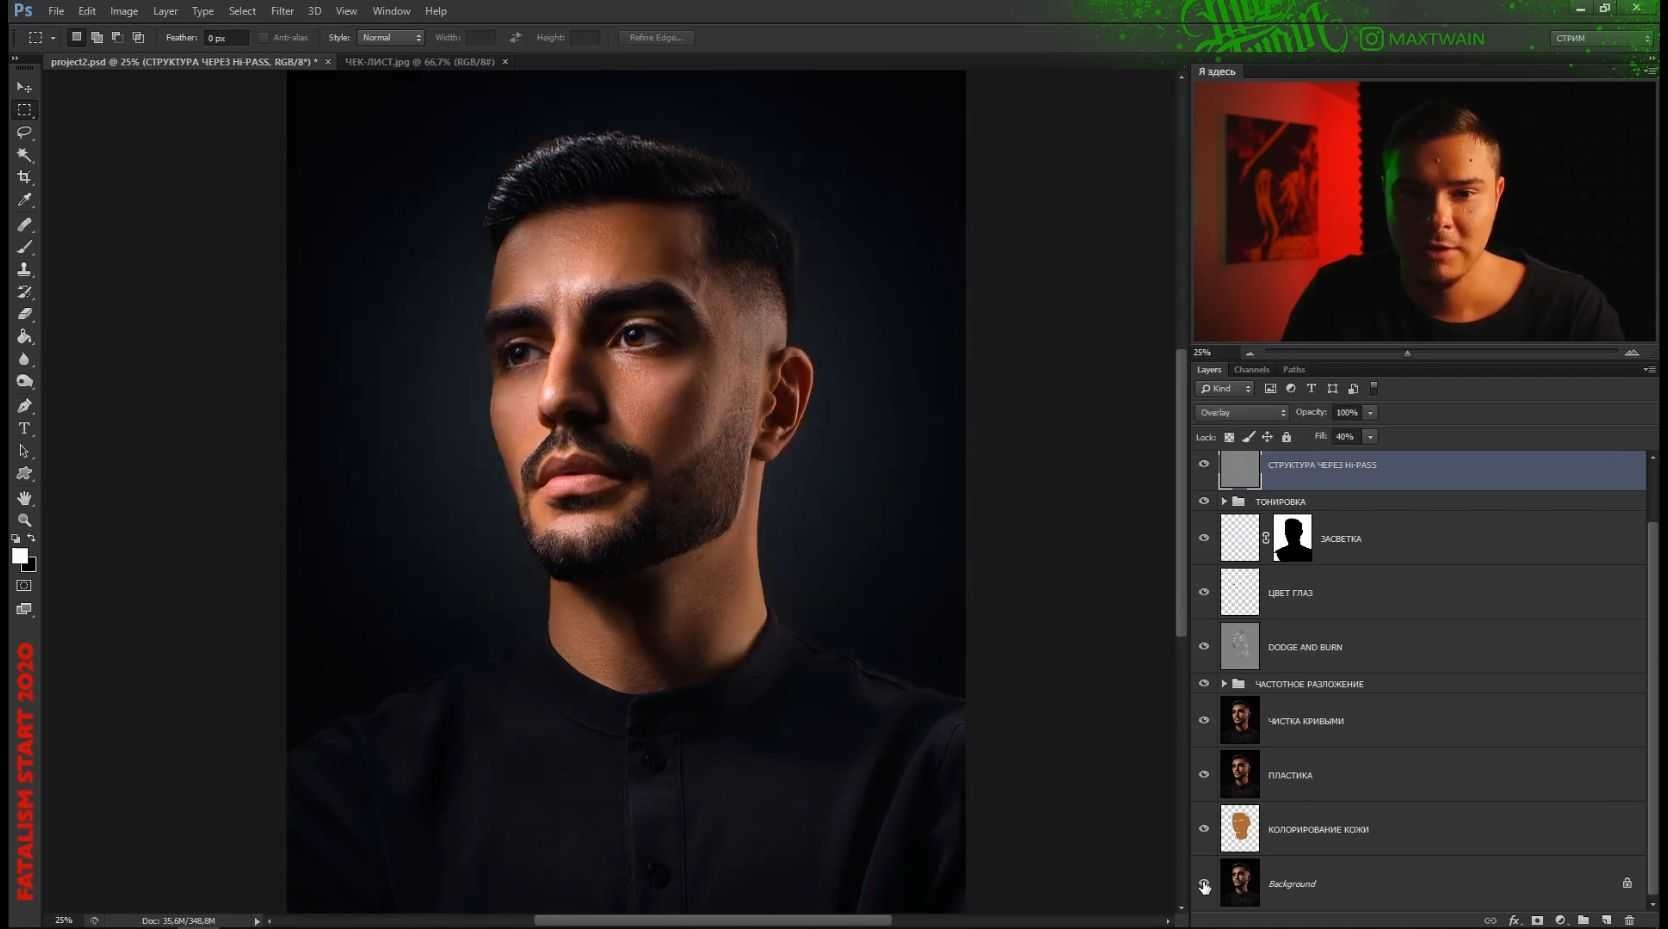Hide the DODGE AND BURN layer
This screenshot has height=929, width=1668.
coord(1204,646)
